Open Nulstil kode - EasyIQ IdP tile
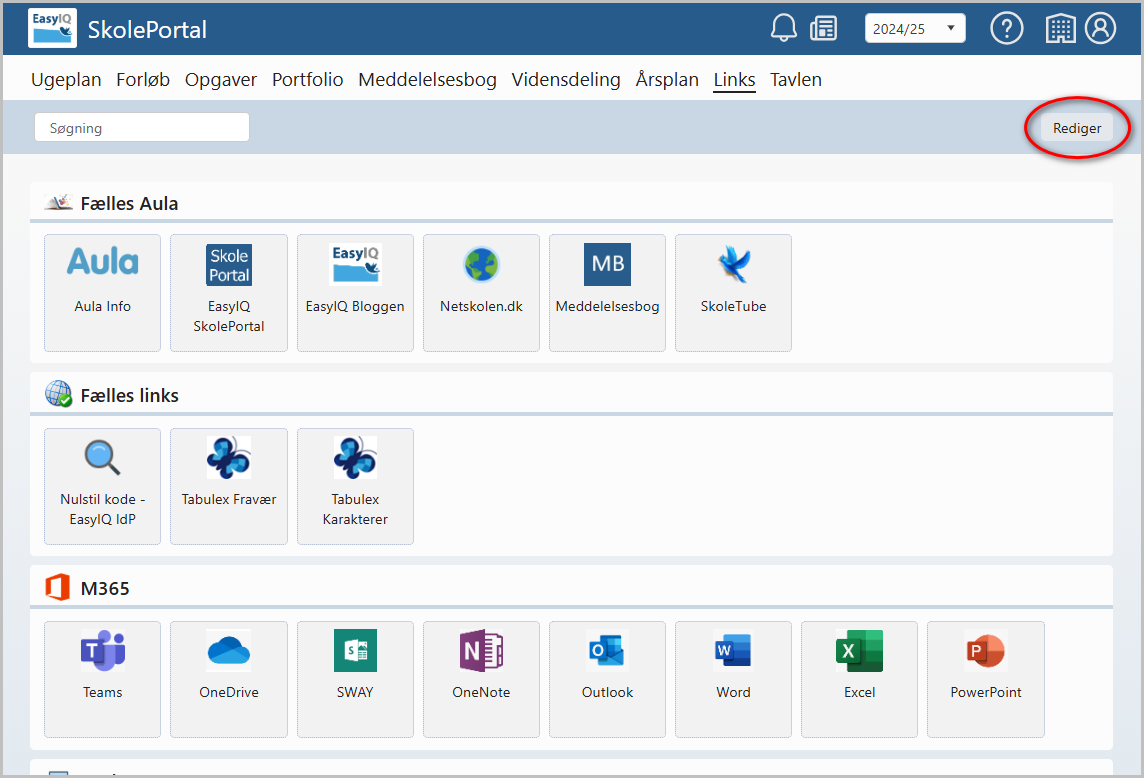Image resolution: width=1144 pixels, height=778 pixels. pos(102,486)
